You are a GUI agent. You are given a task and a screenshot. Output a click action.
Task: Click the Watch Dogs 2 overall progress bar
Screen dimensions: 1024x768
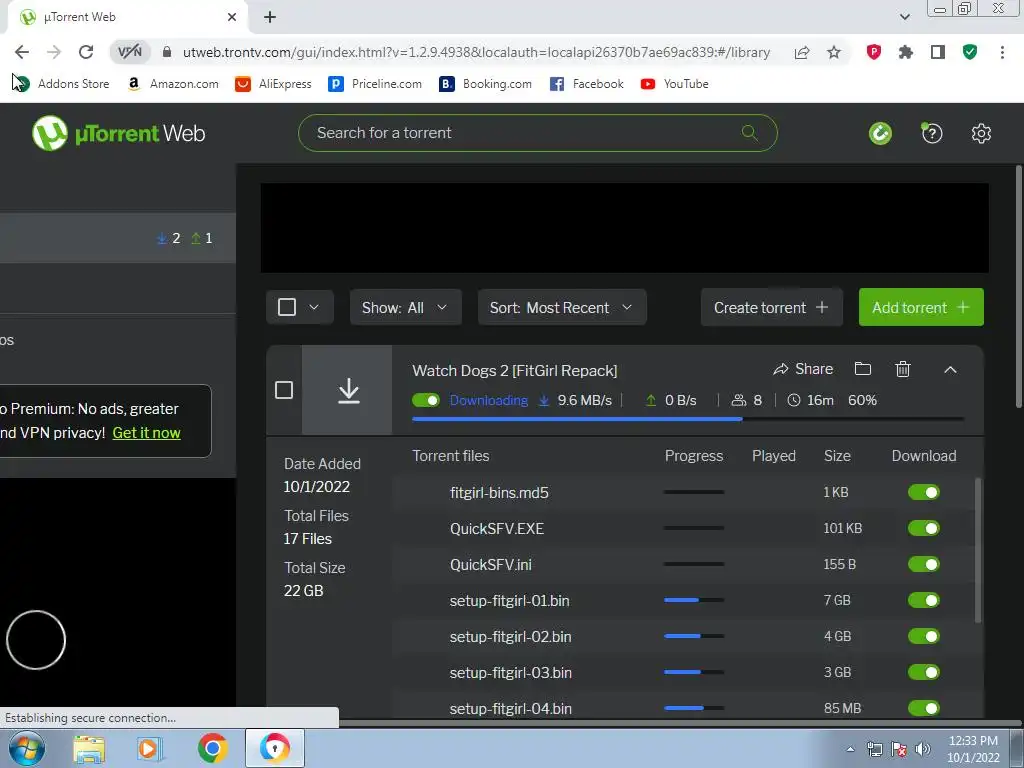(688, 419)
